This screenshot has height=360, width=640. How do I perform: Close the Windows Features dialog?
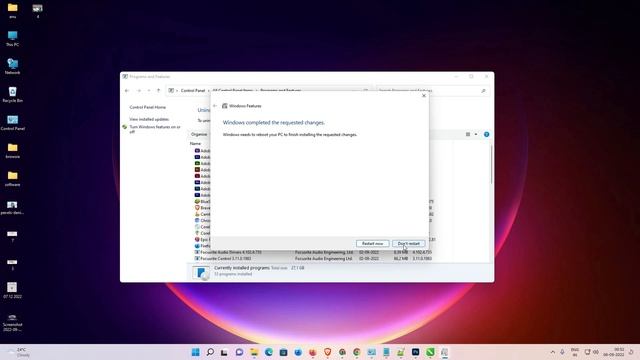click(x=424, y=96)
